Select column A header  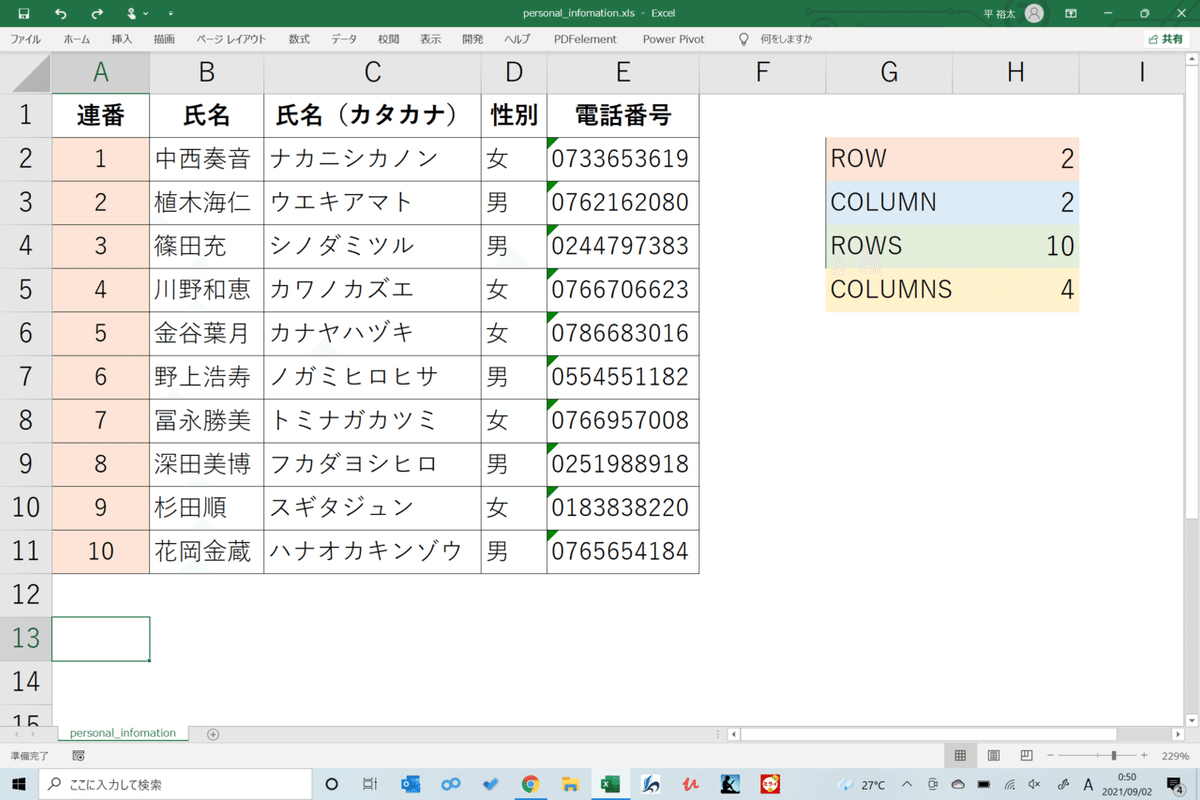click(x=100, y=72)
